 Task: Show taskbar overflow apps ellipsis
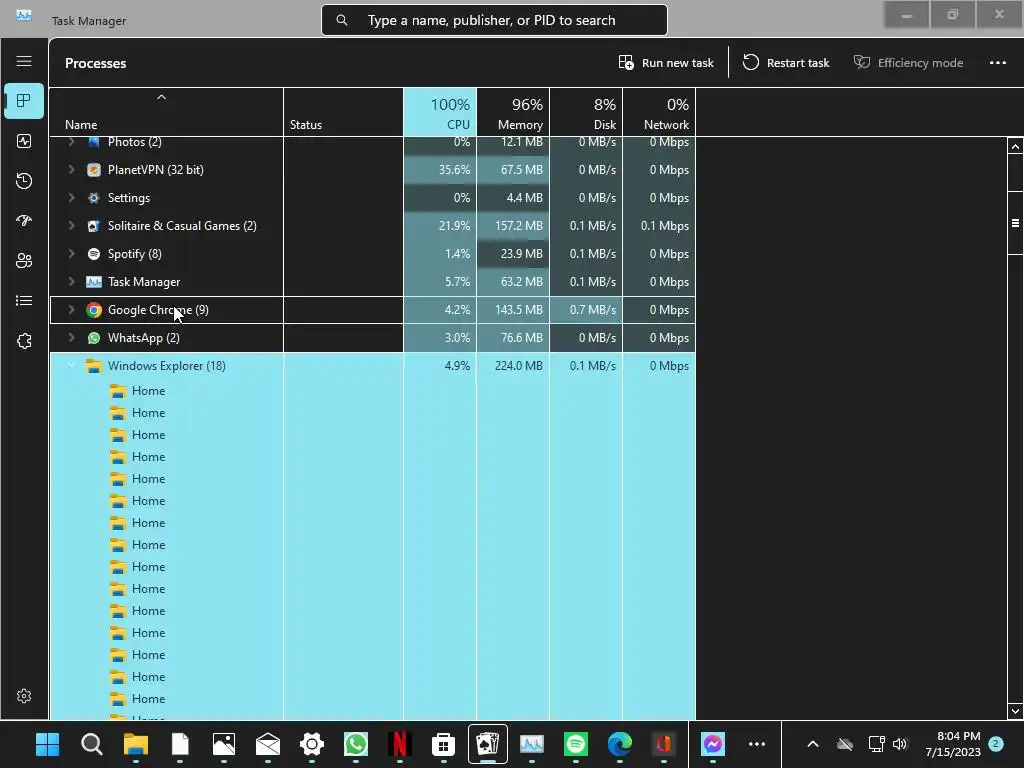(757, 744)
